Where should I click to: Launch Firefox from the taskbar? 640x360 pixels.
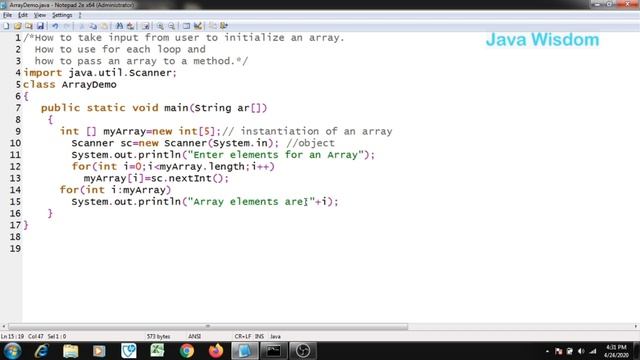216,351
